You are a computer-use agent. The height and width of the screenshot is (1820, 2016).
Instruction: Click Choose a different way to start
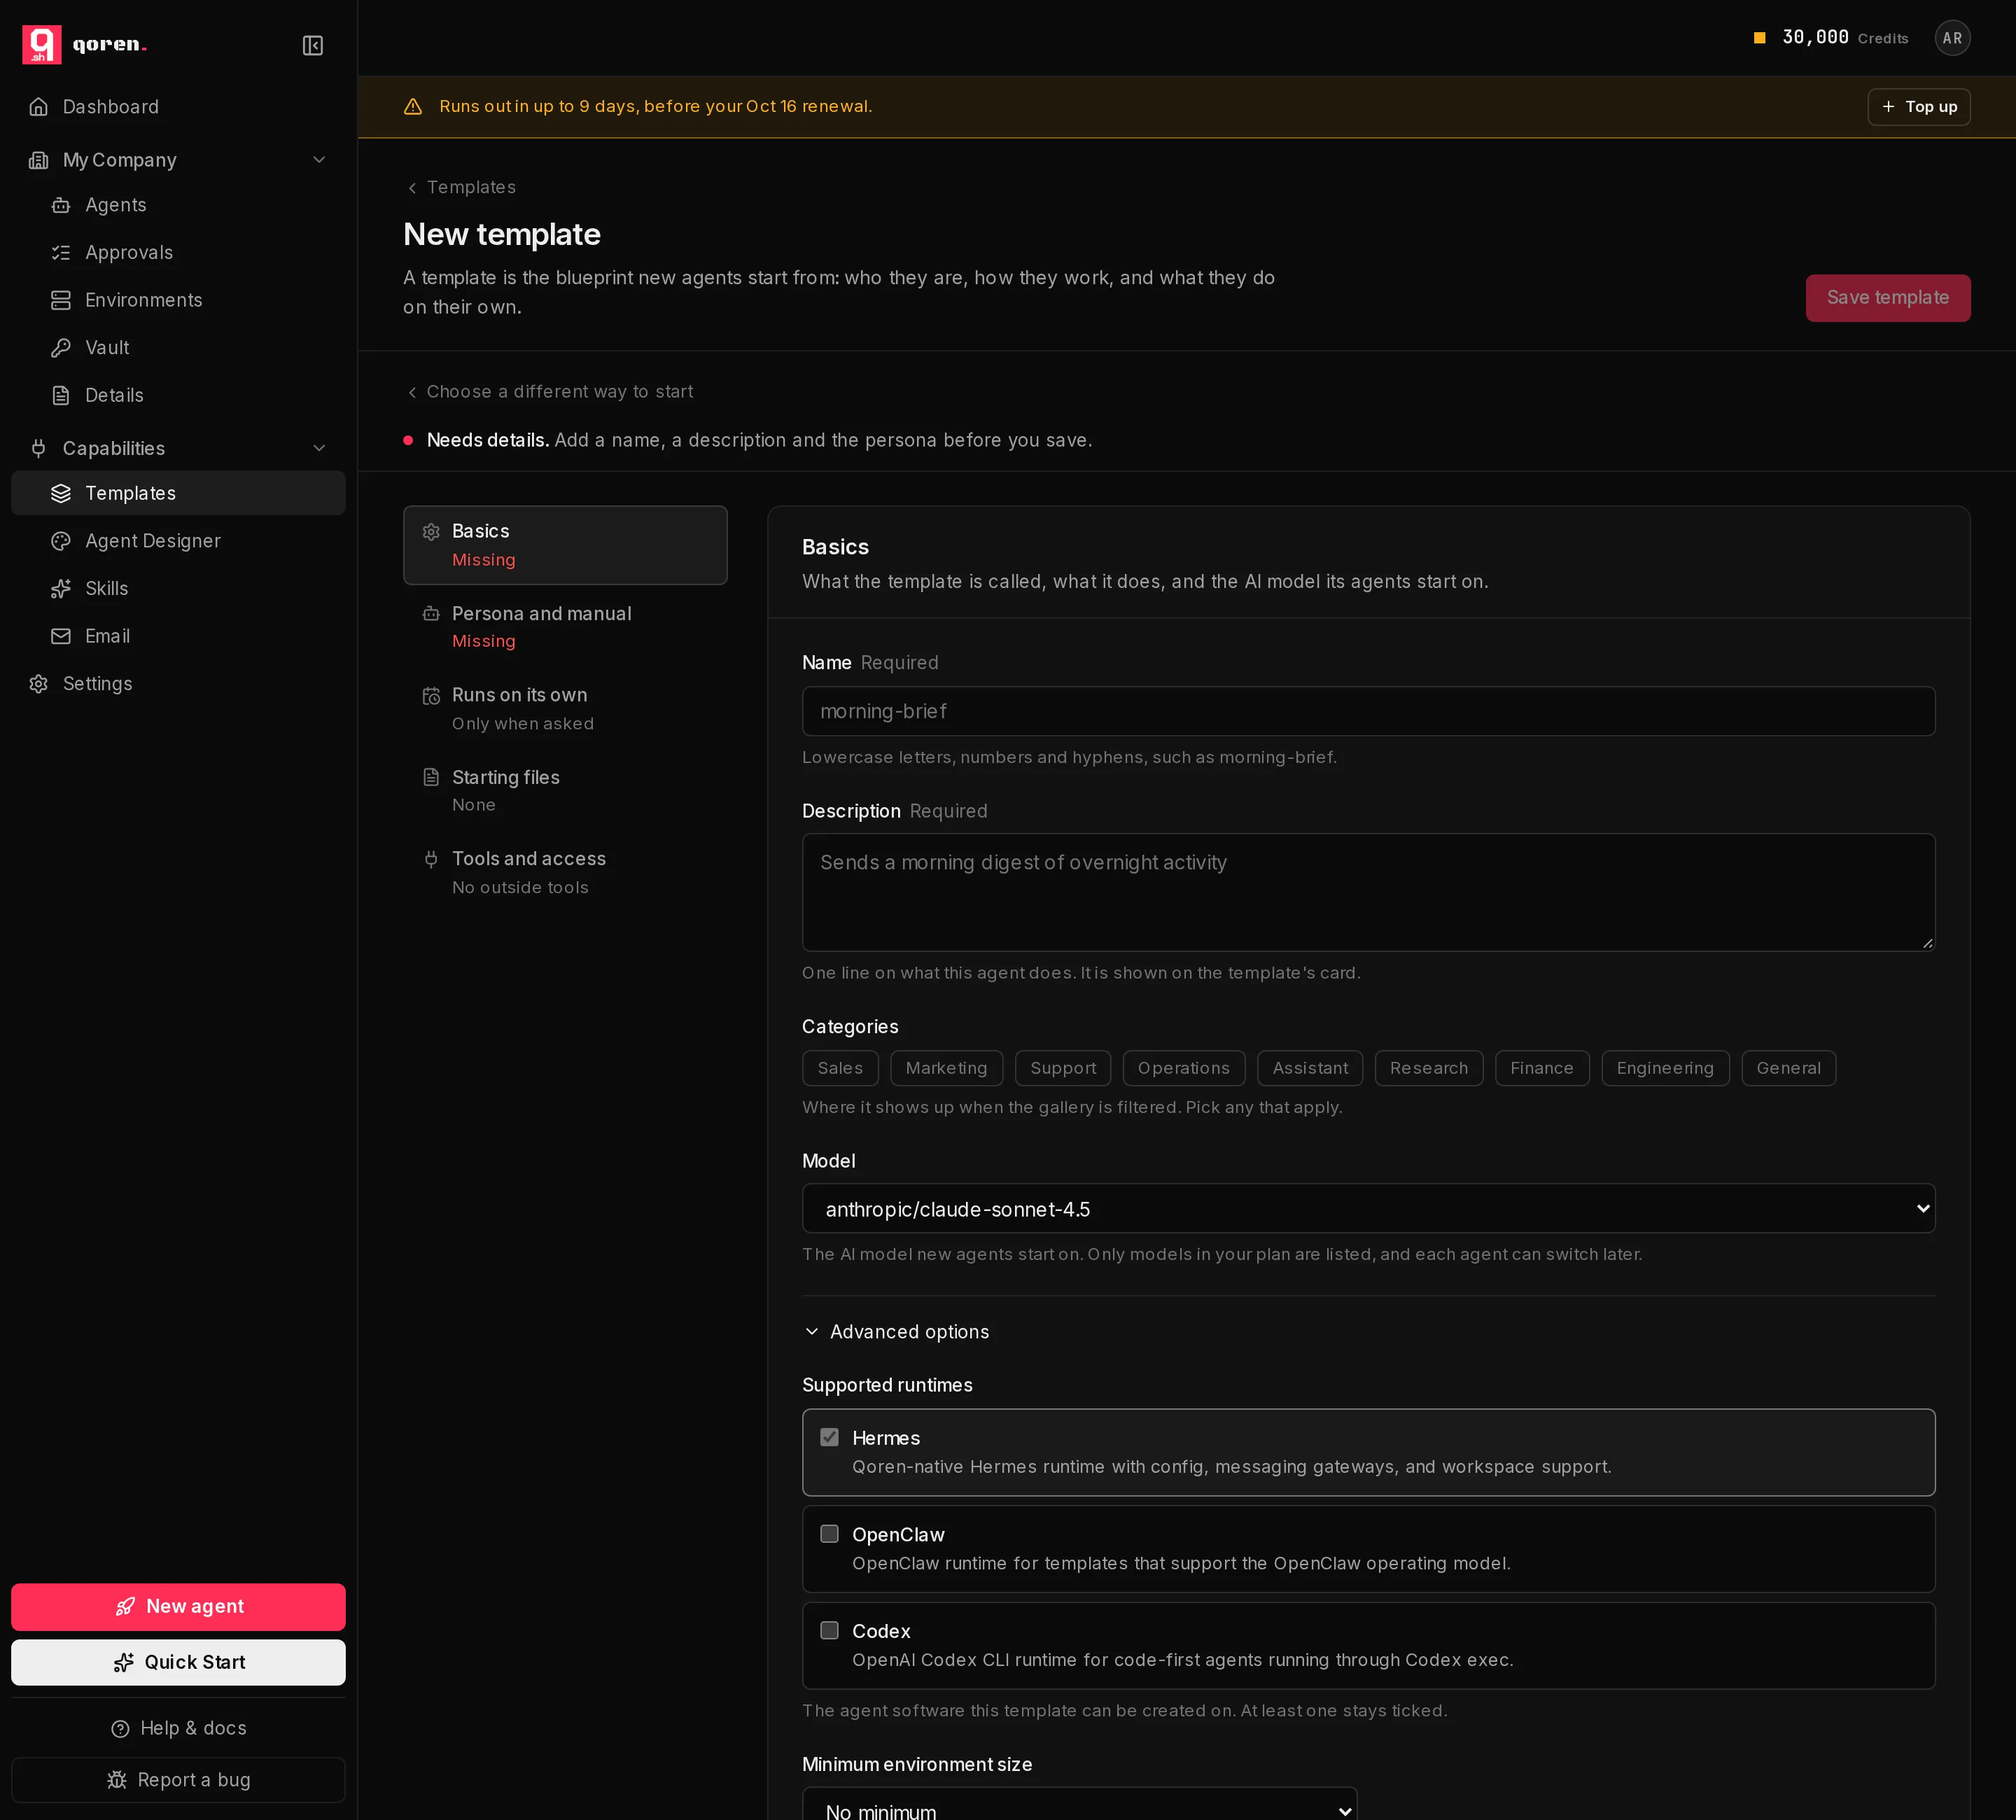click(x=549, y=392)
